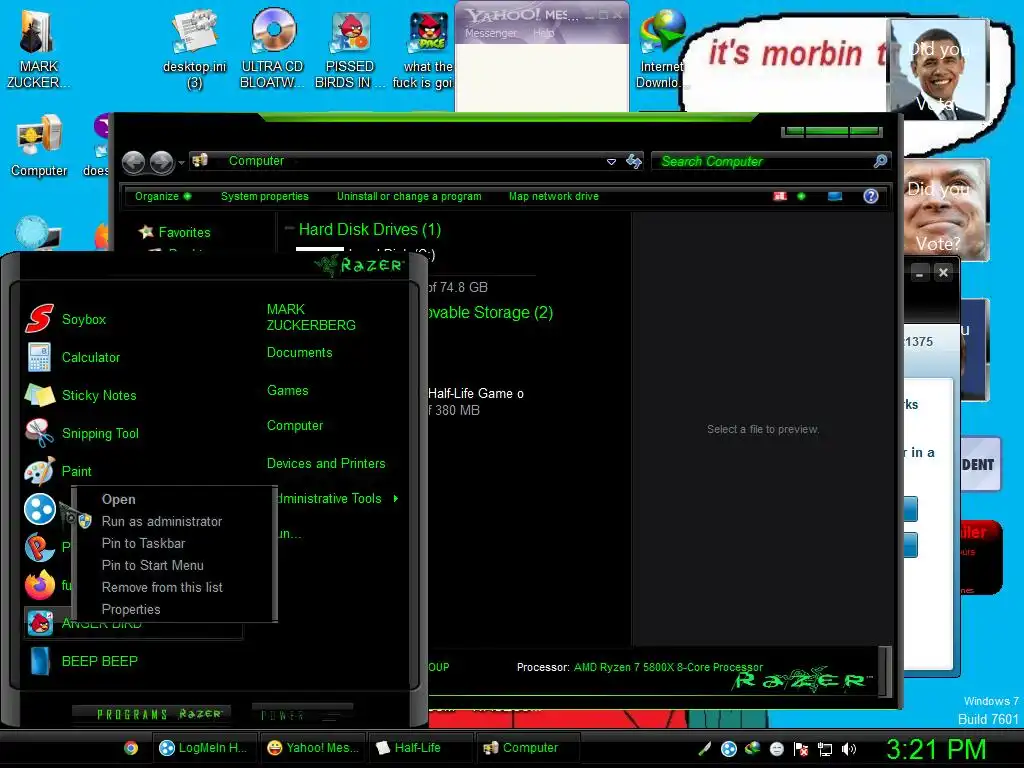Image resolution: width=1024 pixels, height=768 pixels.
Task: Open MARK ZUCKER... folder on desktop
Action: tap(38, 50)
